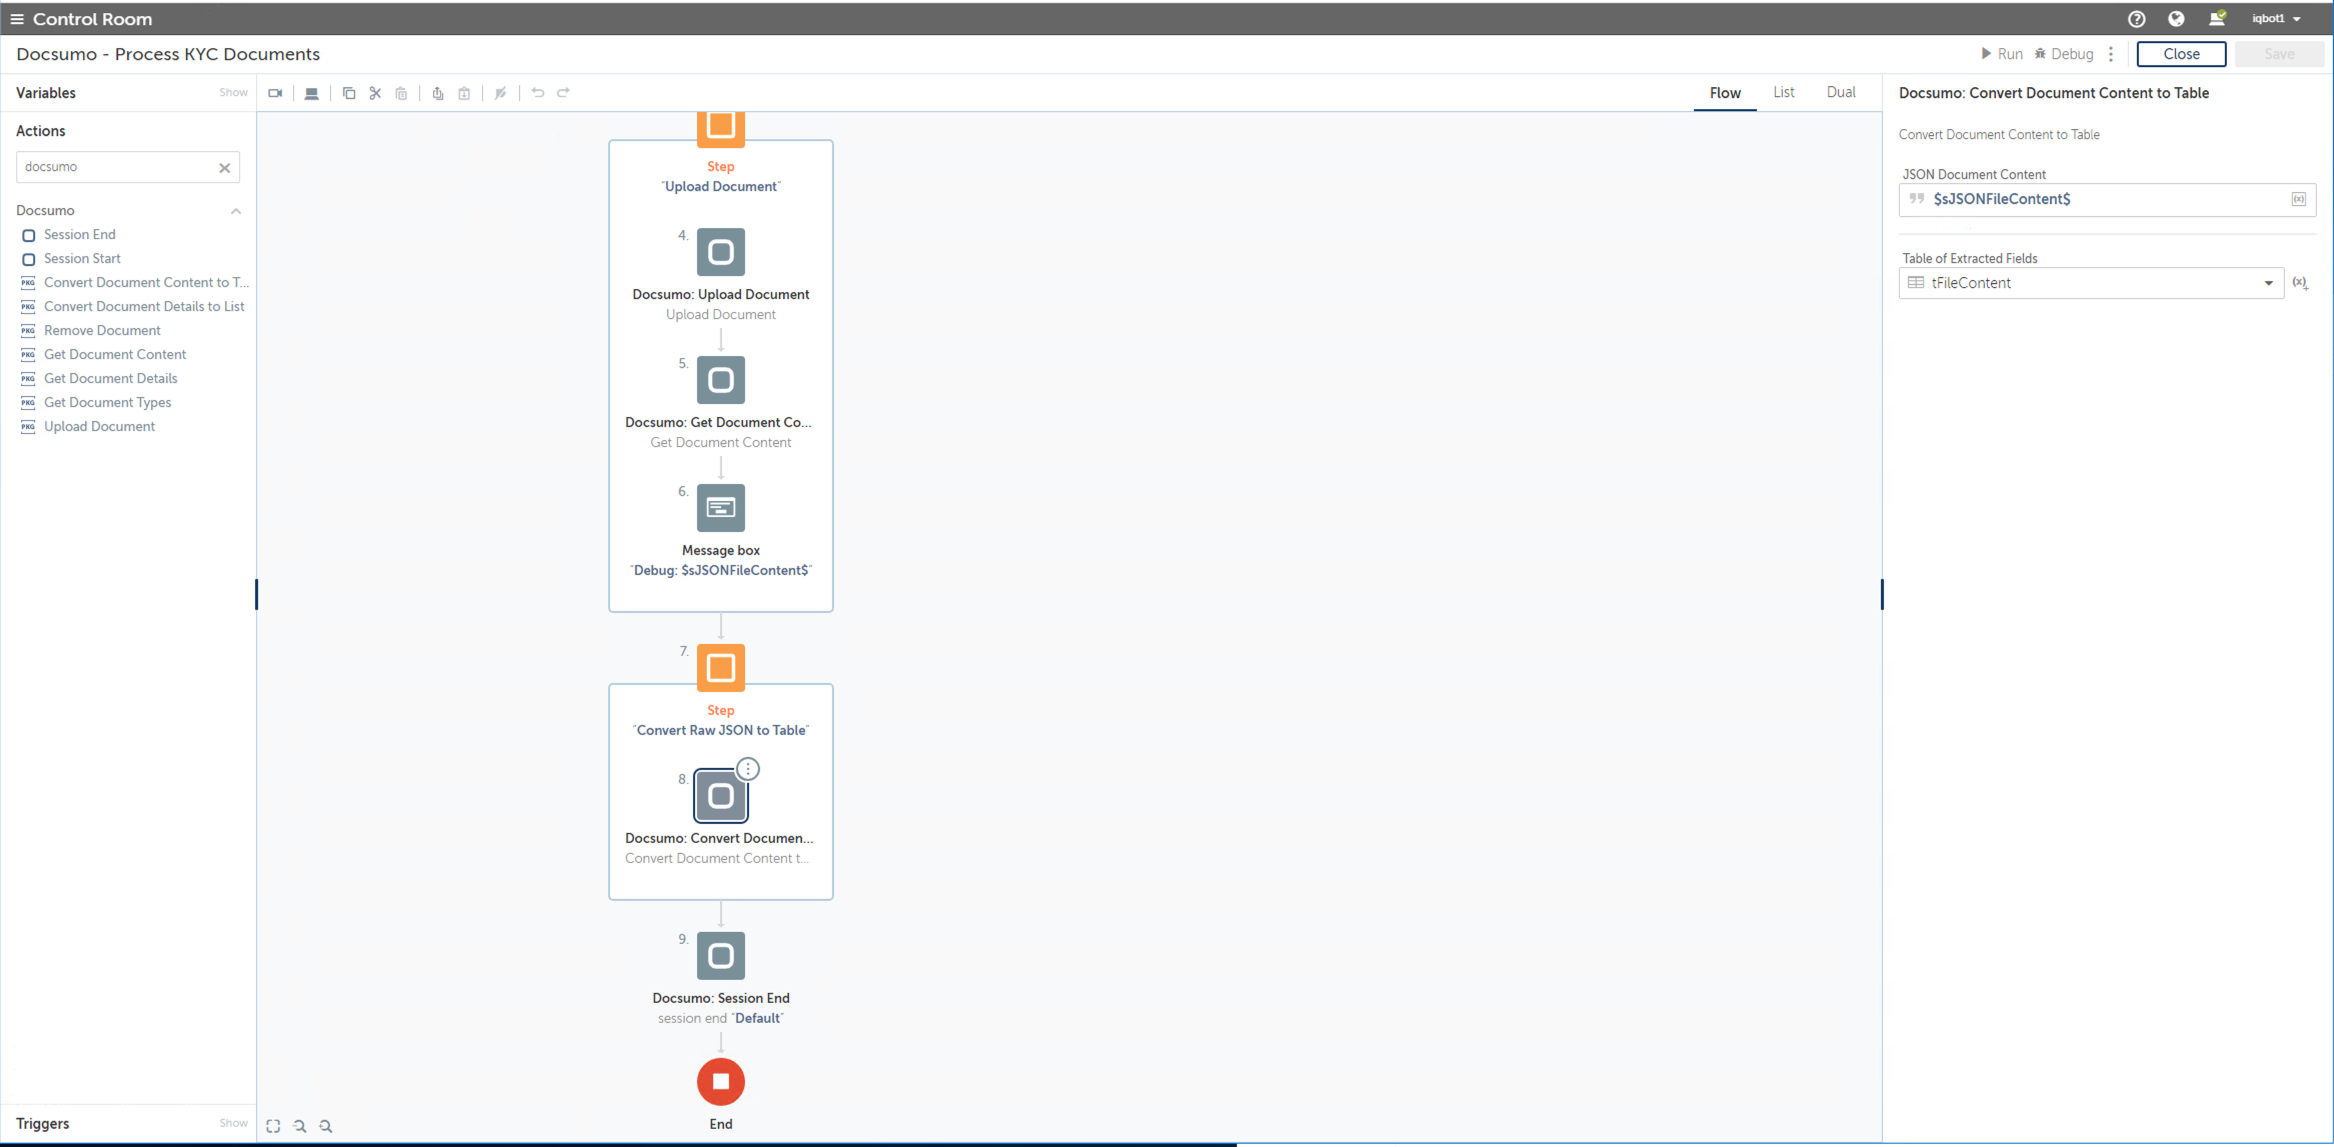Open the iqbot1 user menu
Viewport: 2334px width, 1147px height.
[2276, 19]
